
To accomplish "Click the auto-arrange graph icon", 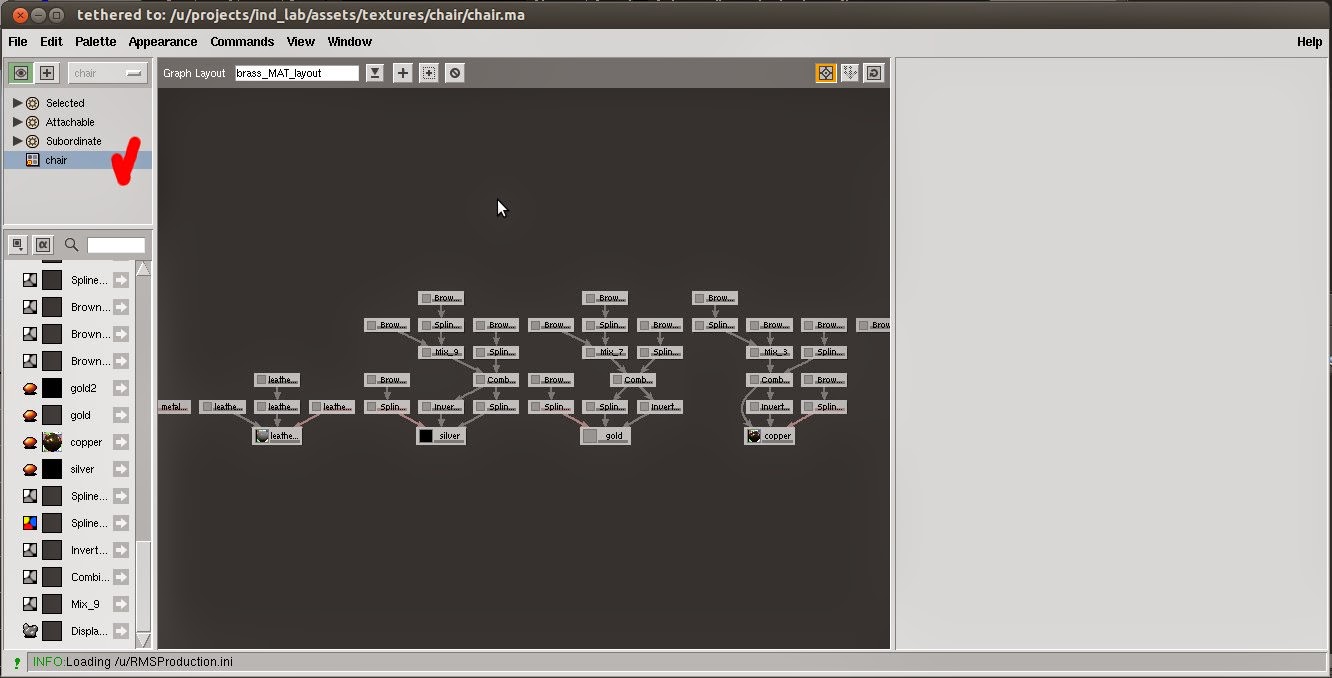I will (x=850, y=73).
